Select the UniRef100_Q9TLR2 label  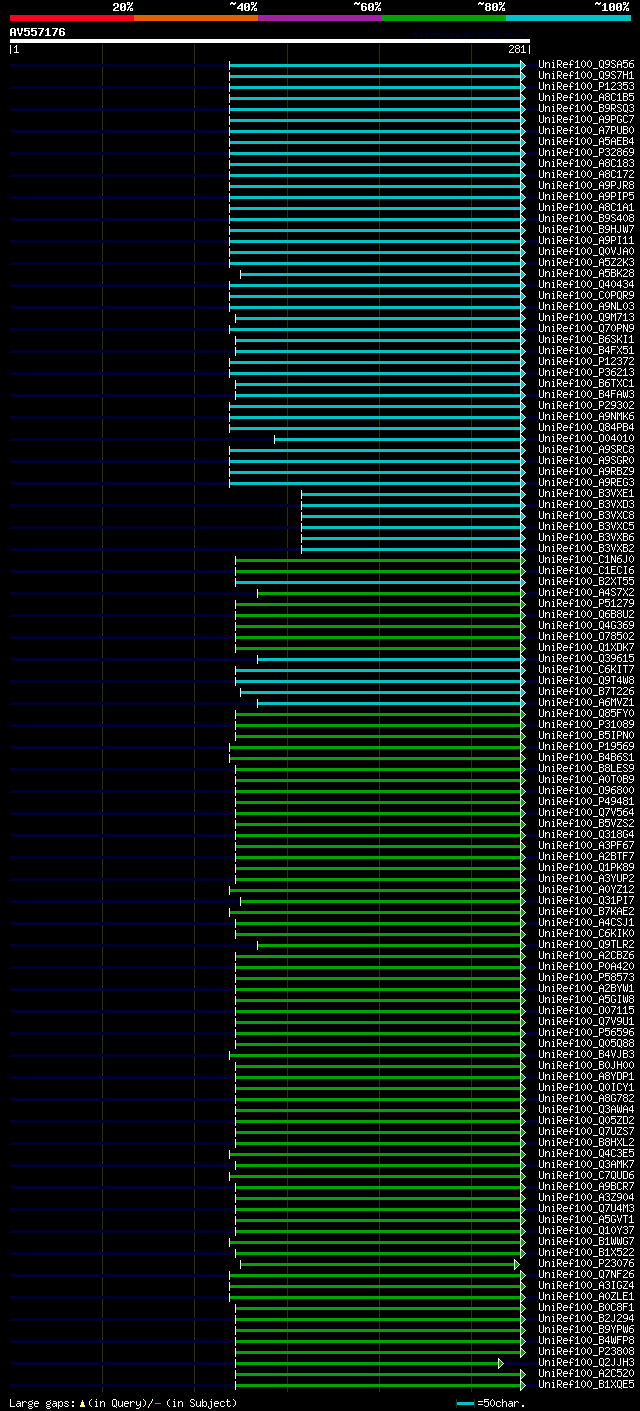[x=586, y=945]
